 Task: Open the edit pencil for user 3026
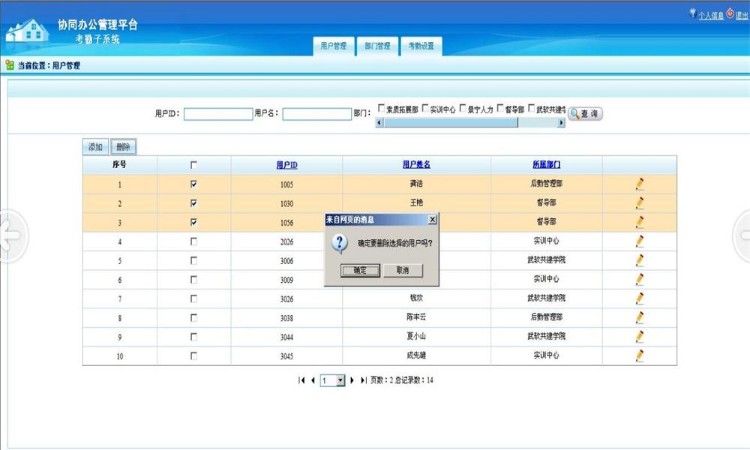point(640,299)
